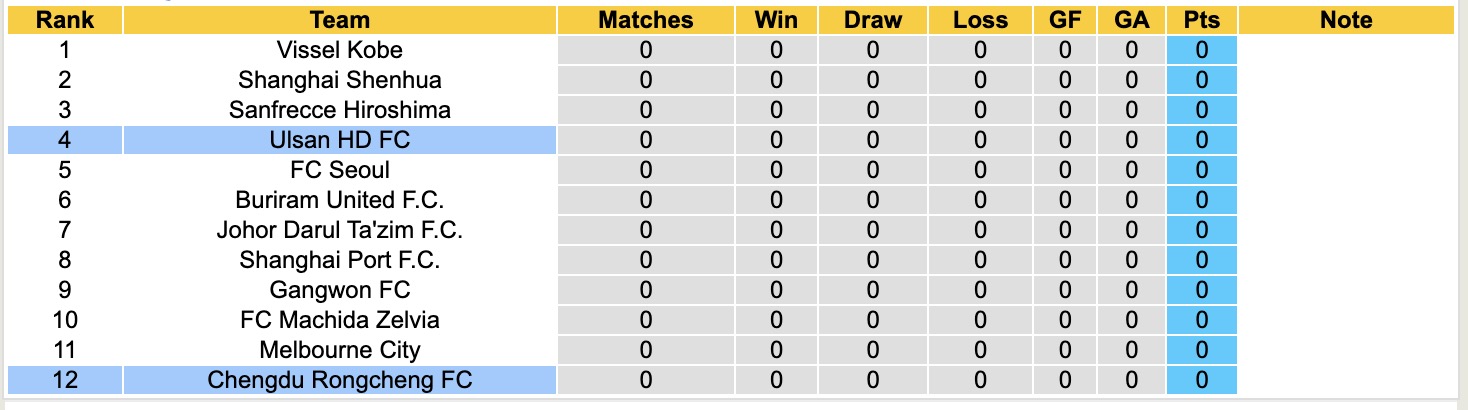Image resolution: width=1468 pixels, height=410 pixels.
Task: Select the Draw column header
Action: click(872, 20)
